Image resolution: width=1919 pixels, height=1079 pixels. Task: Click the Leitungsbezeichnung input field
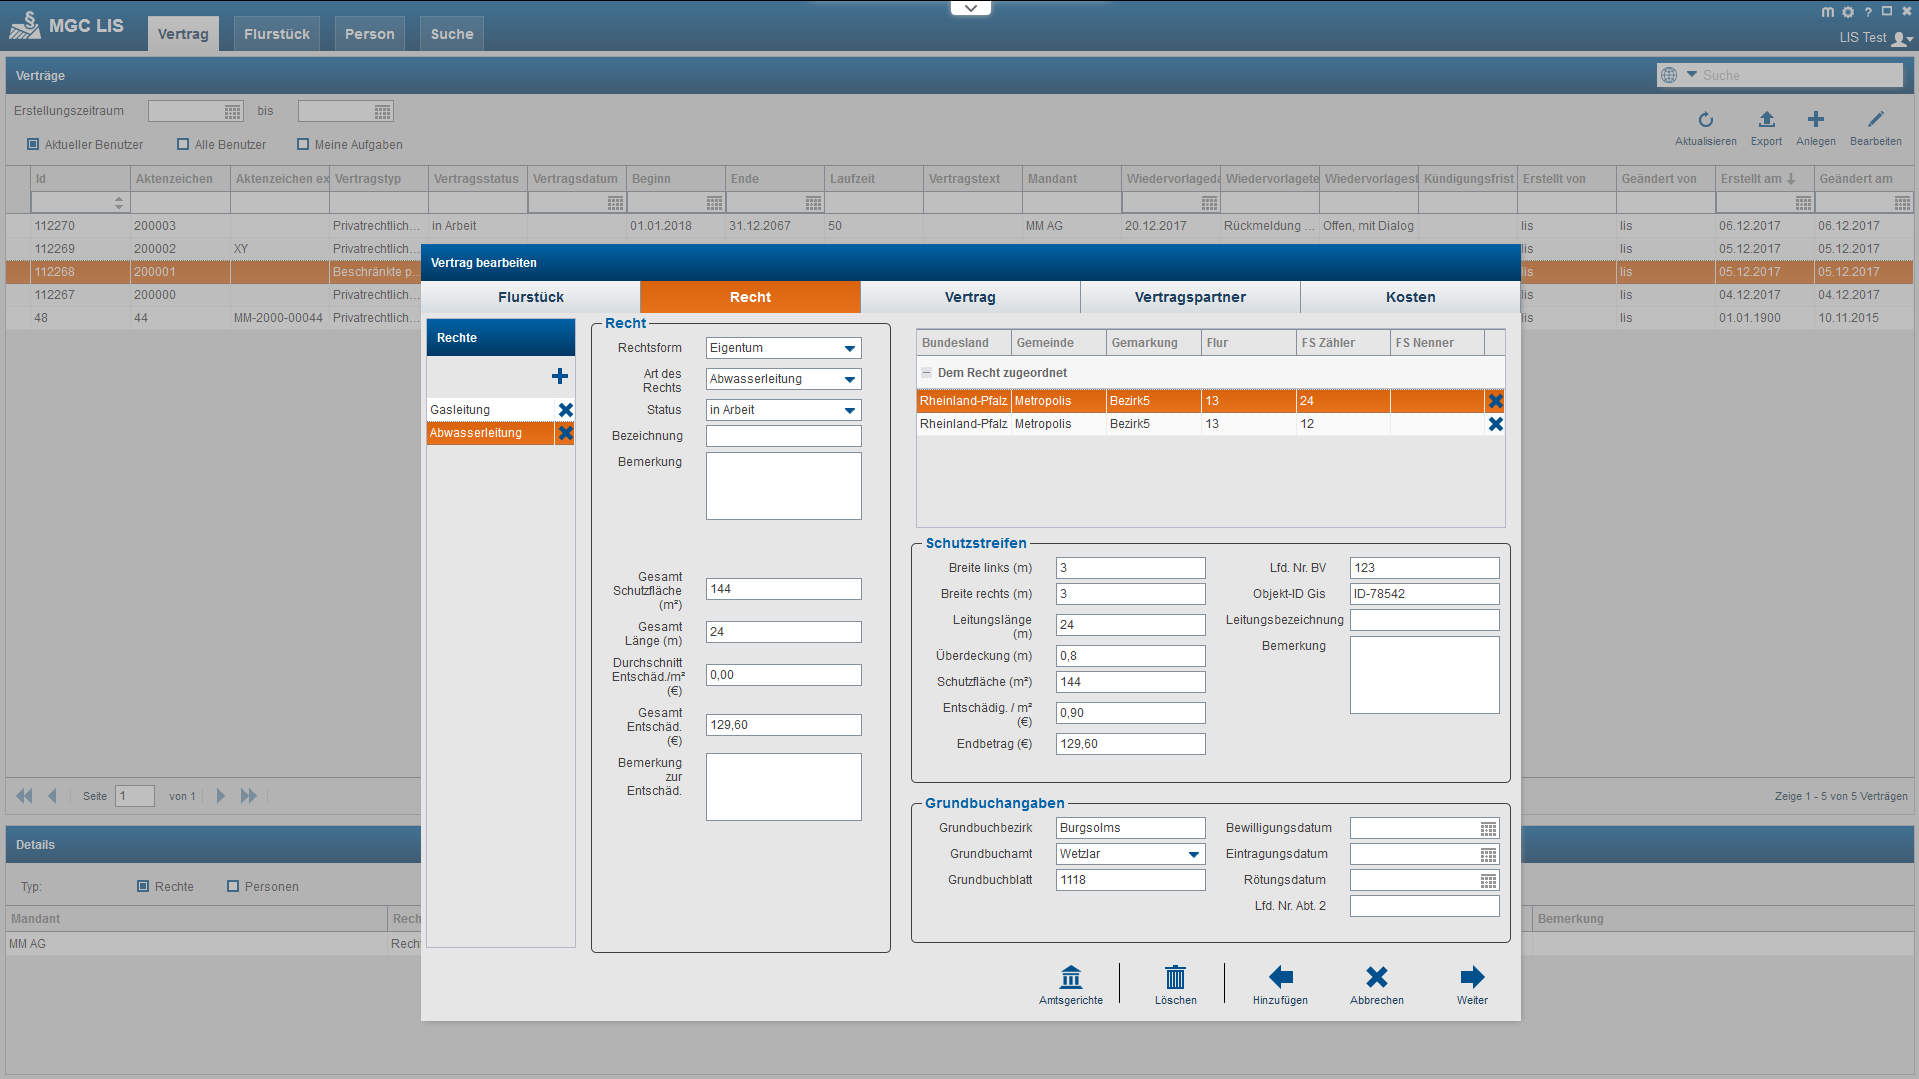(x=1423, y=620)
